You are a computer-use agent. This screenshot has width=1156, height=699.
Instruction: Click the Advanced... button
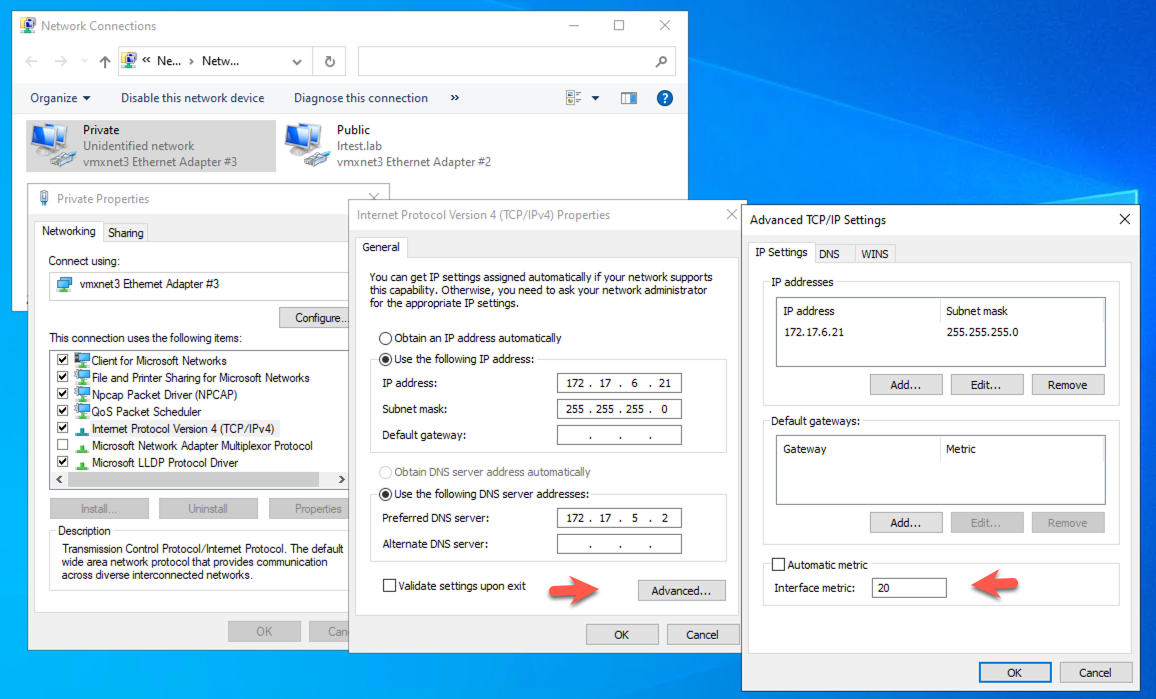pos(681,591)
